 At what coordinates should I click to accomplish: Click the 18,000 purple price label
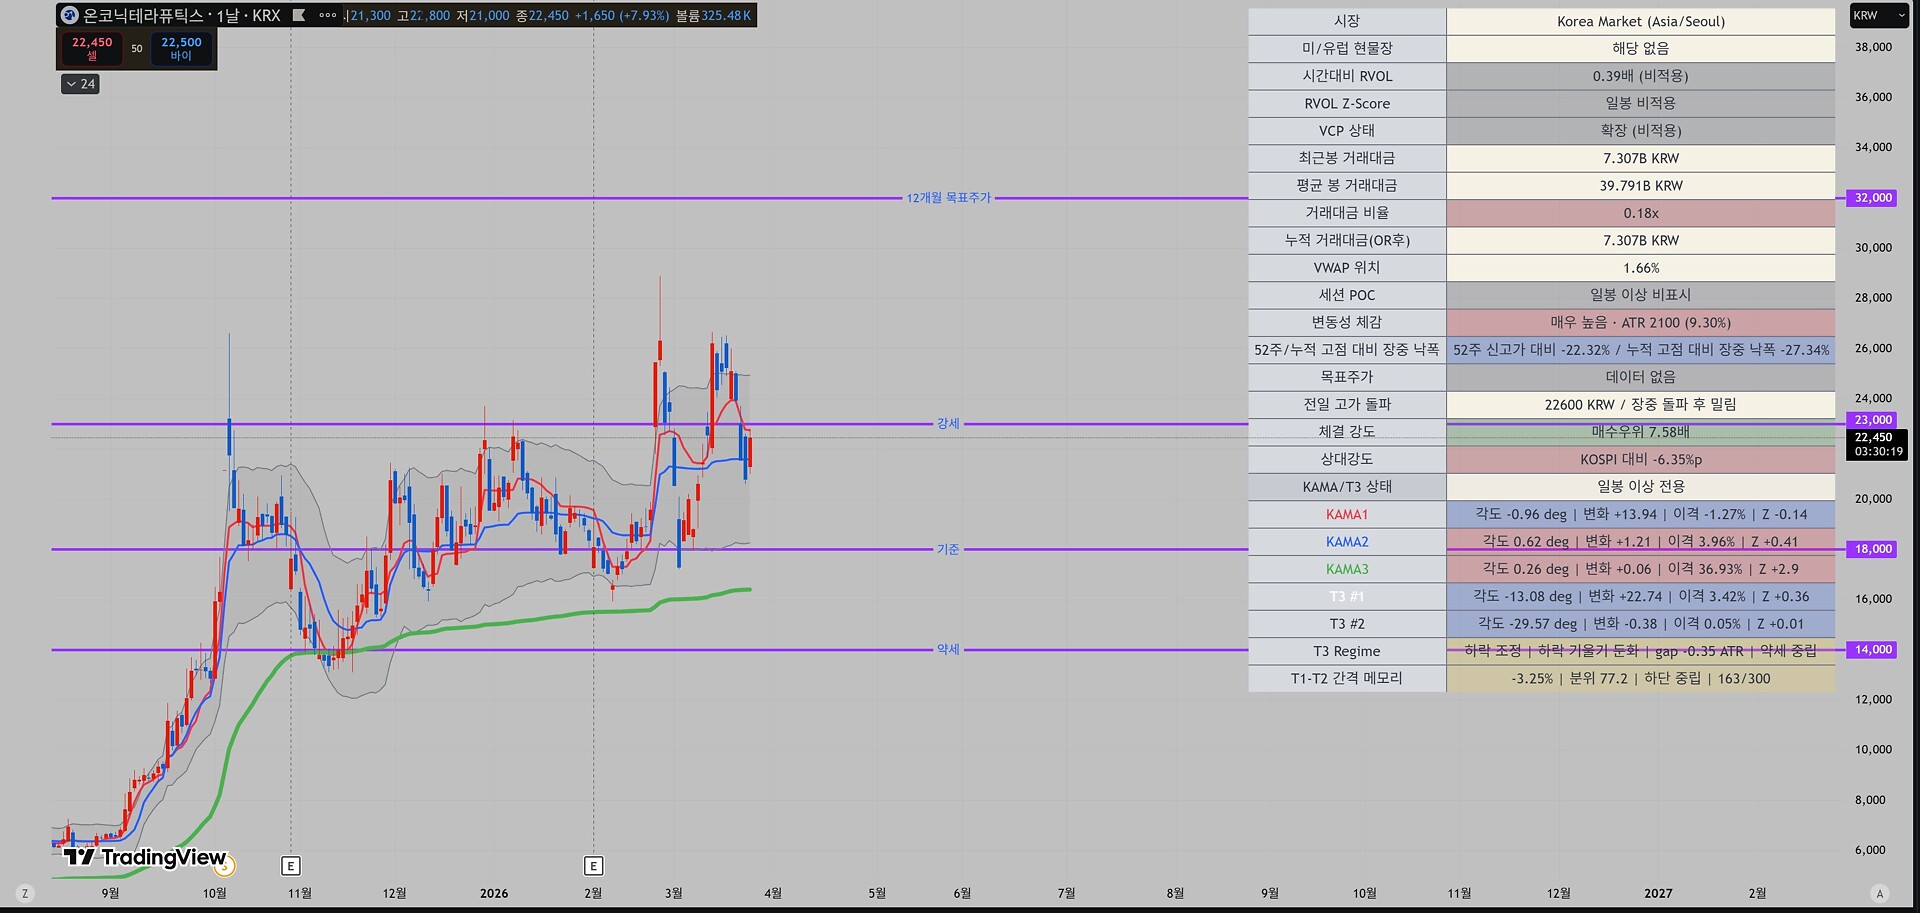pos(1873,549)
